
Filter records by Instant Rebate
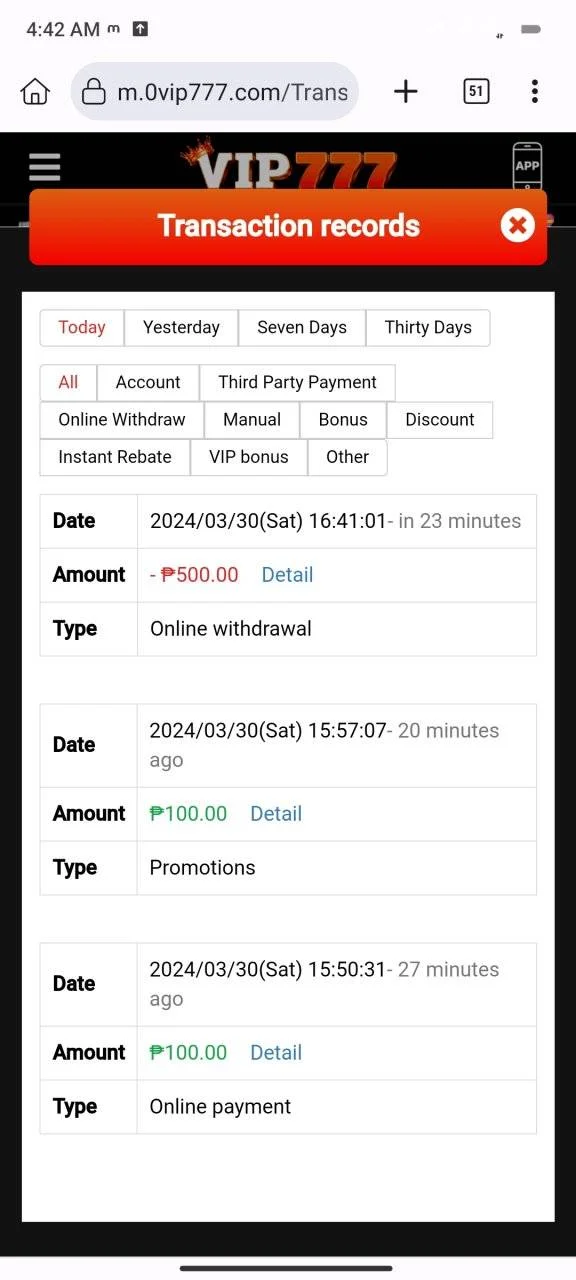tap(115, 457)
